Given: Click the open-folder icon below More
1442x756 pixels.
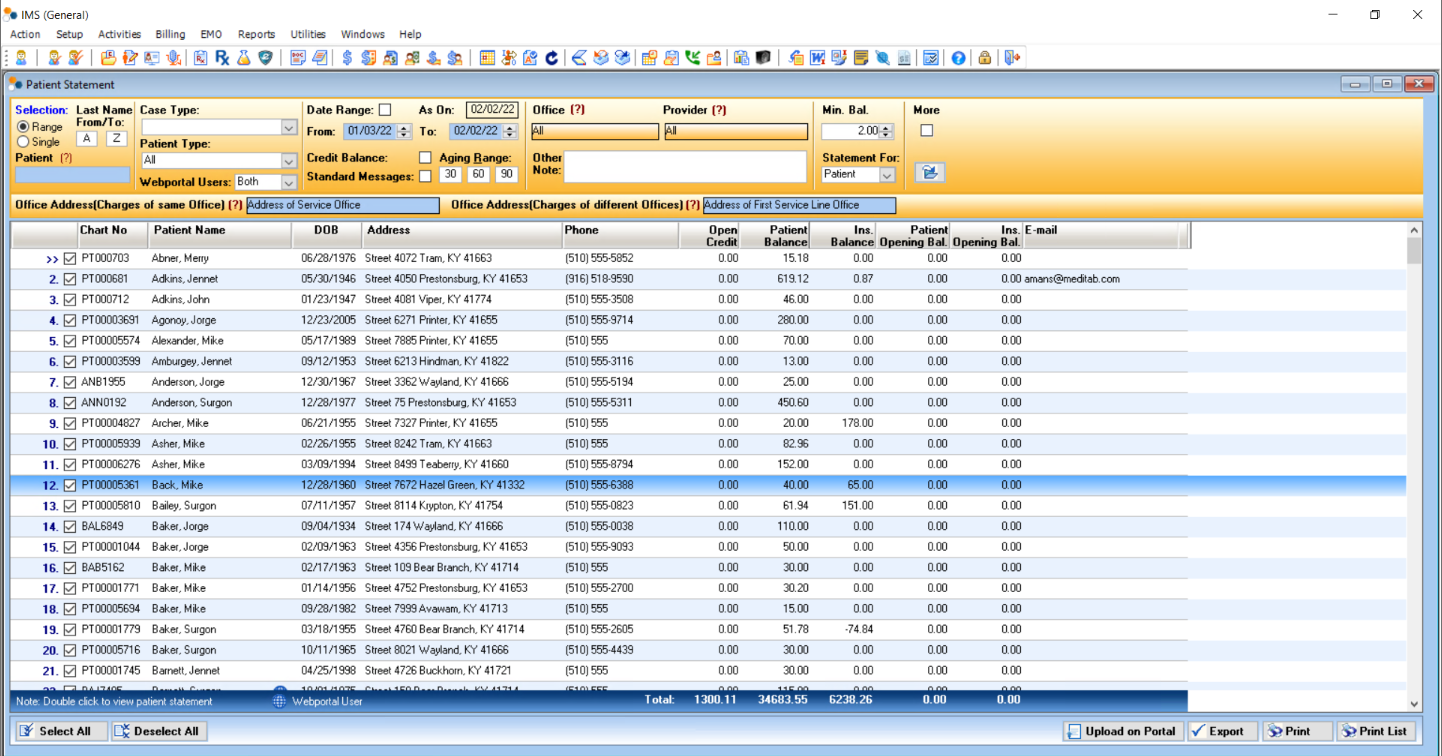Looking at the screenshot, I should tap(929, 173).
